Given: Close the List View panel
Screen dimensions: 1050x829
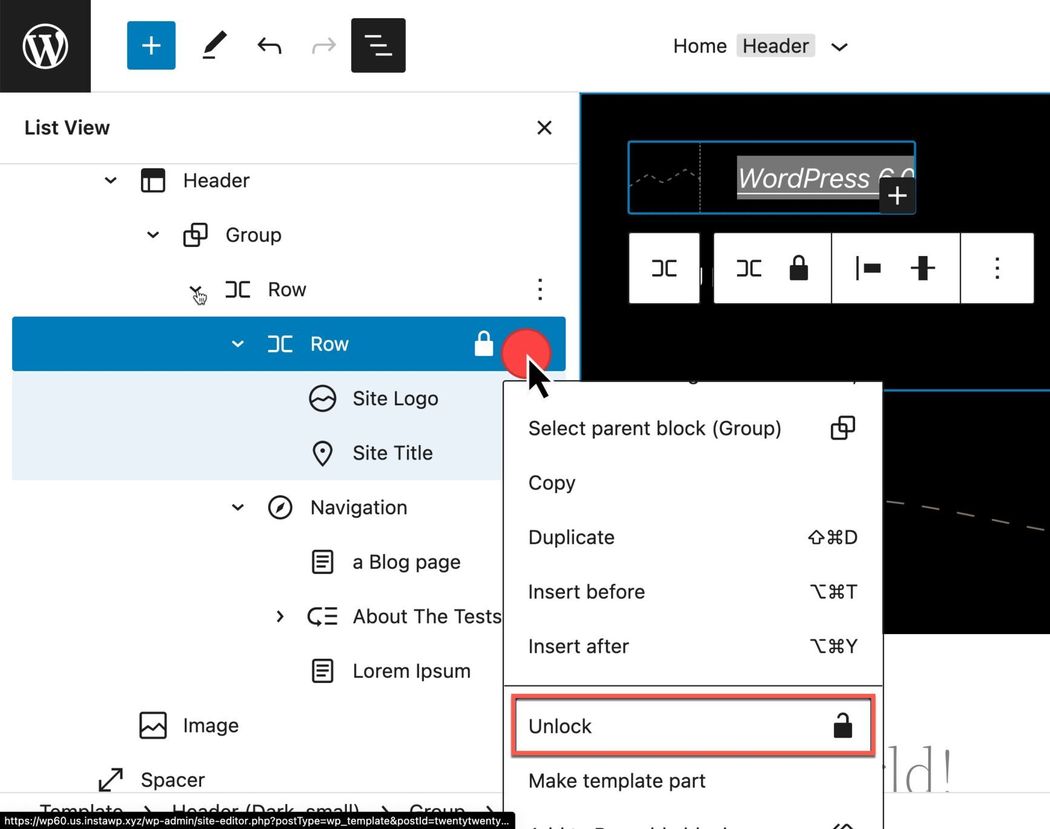Looking at the screenshot, I should (544, 128).
